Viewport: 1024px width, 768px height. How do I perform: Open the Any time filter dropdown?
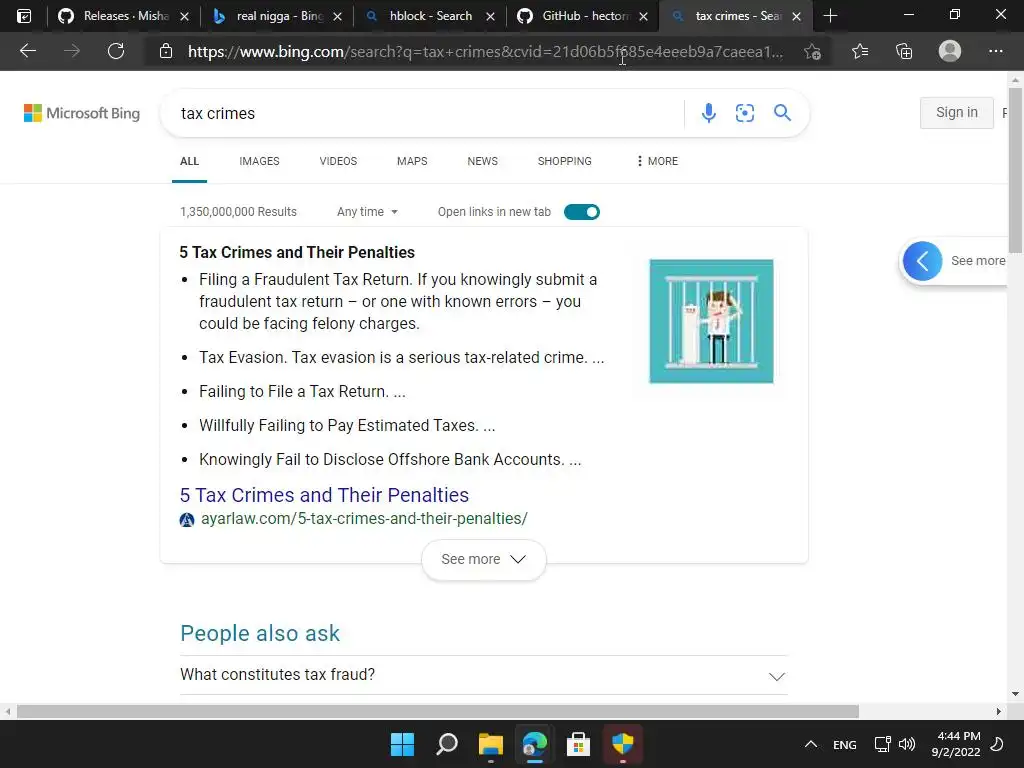tap(367, 212)
